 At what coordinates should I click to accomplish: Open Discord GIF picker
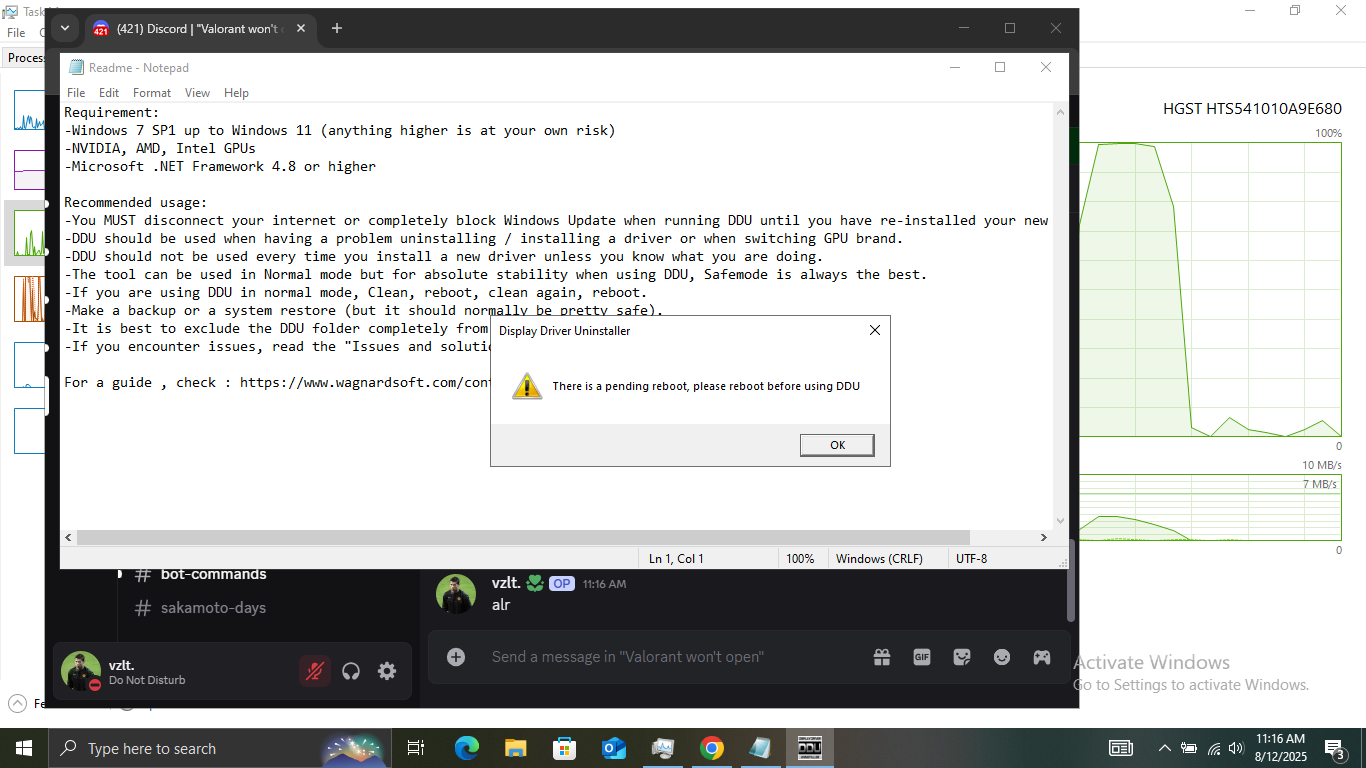(x=922, y=657)
